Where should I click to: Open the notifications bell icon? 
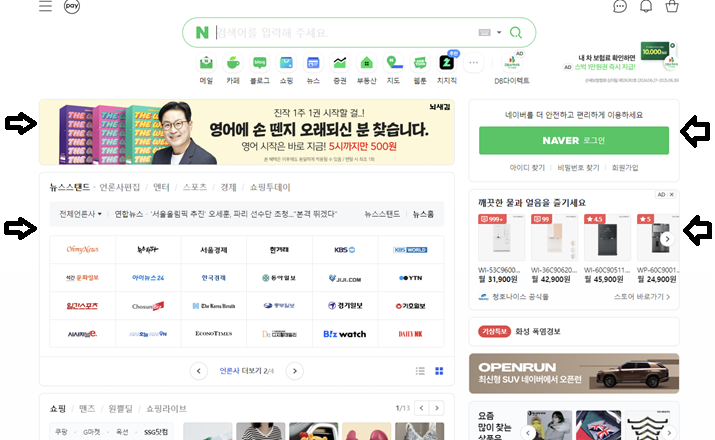pyautogui.click(x=646, y=6)
